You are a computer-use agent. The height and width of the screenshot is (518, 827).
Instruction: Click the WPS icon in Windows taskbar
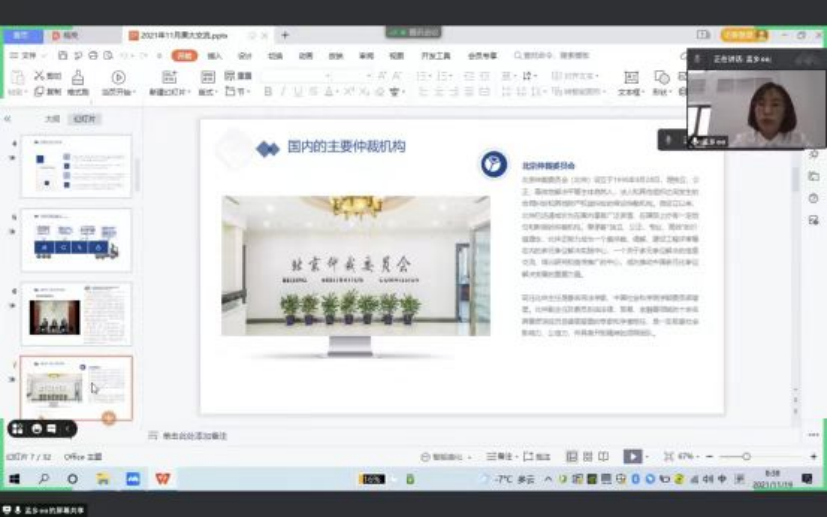[x=162, y=479]
